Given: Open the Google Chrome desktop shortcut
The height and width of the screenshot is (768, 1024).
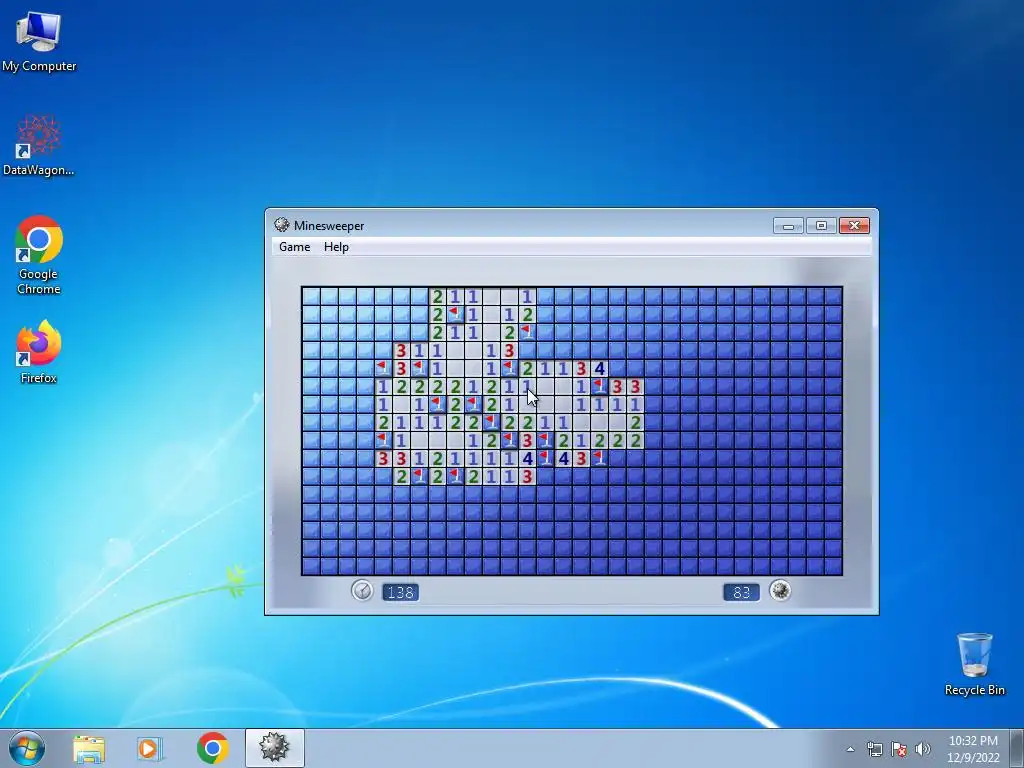Looking at the screenshot, I should pos(39,255).
